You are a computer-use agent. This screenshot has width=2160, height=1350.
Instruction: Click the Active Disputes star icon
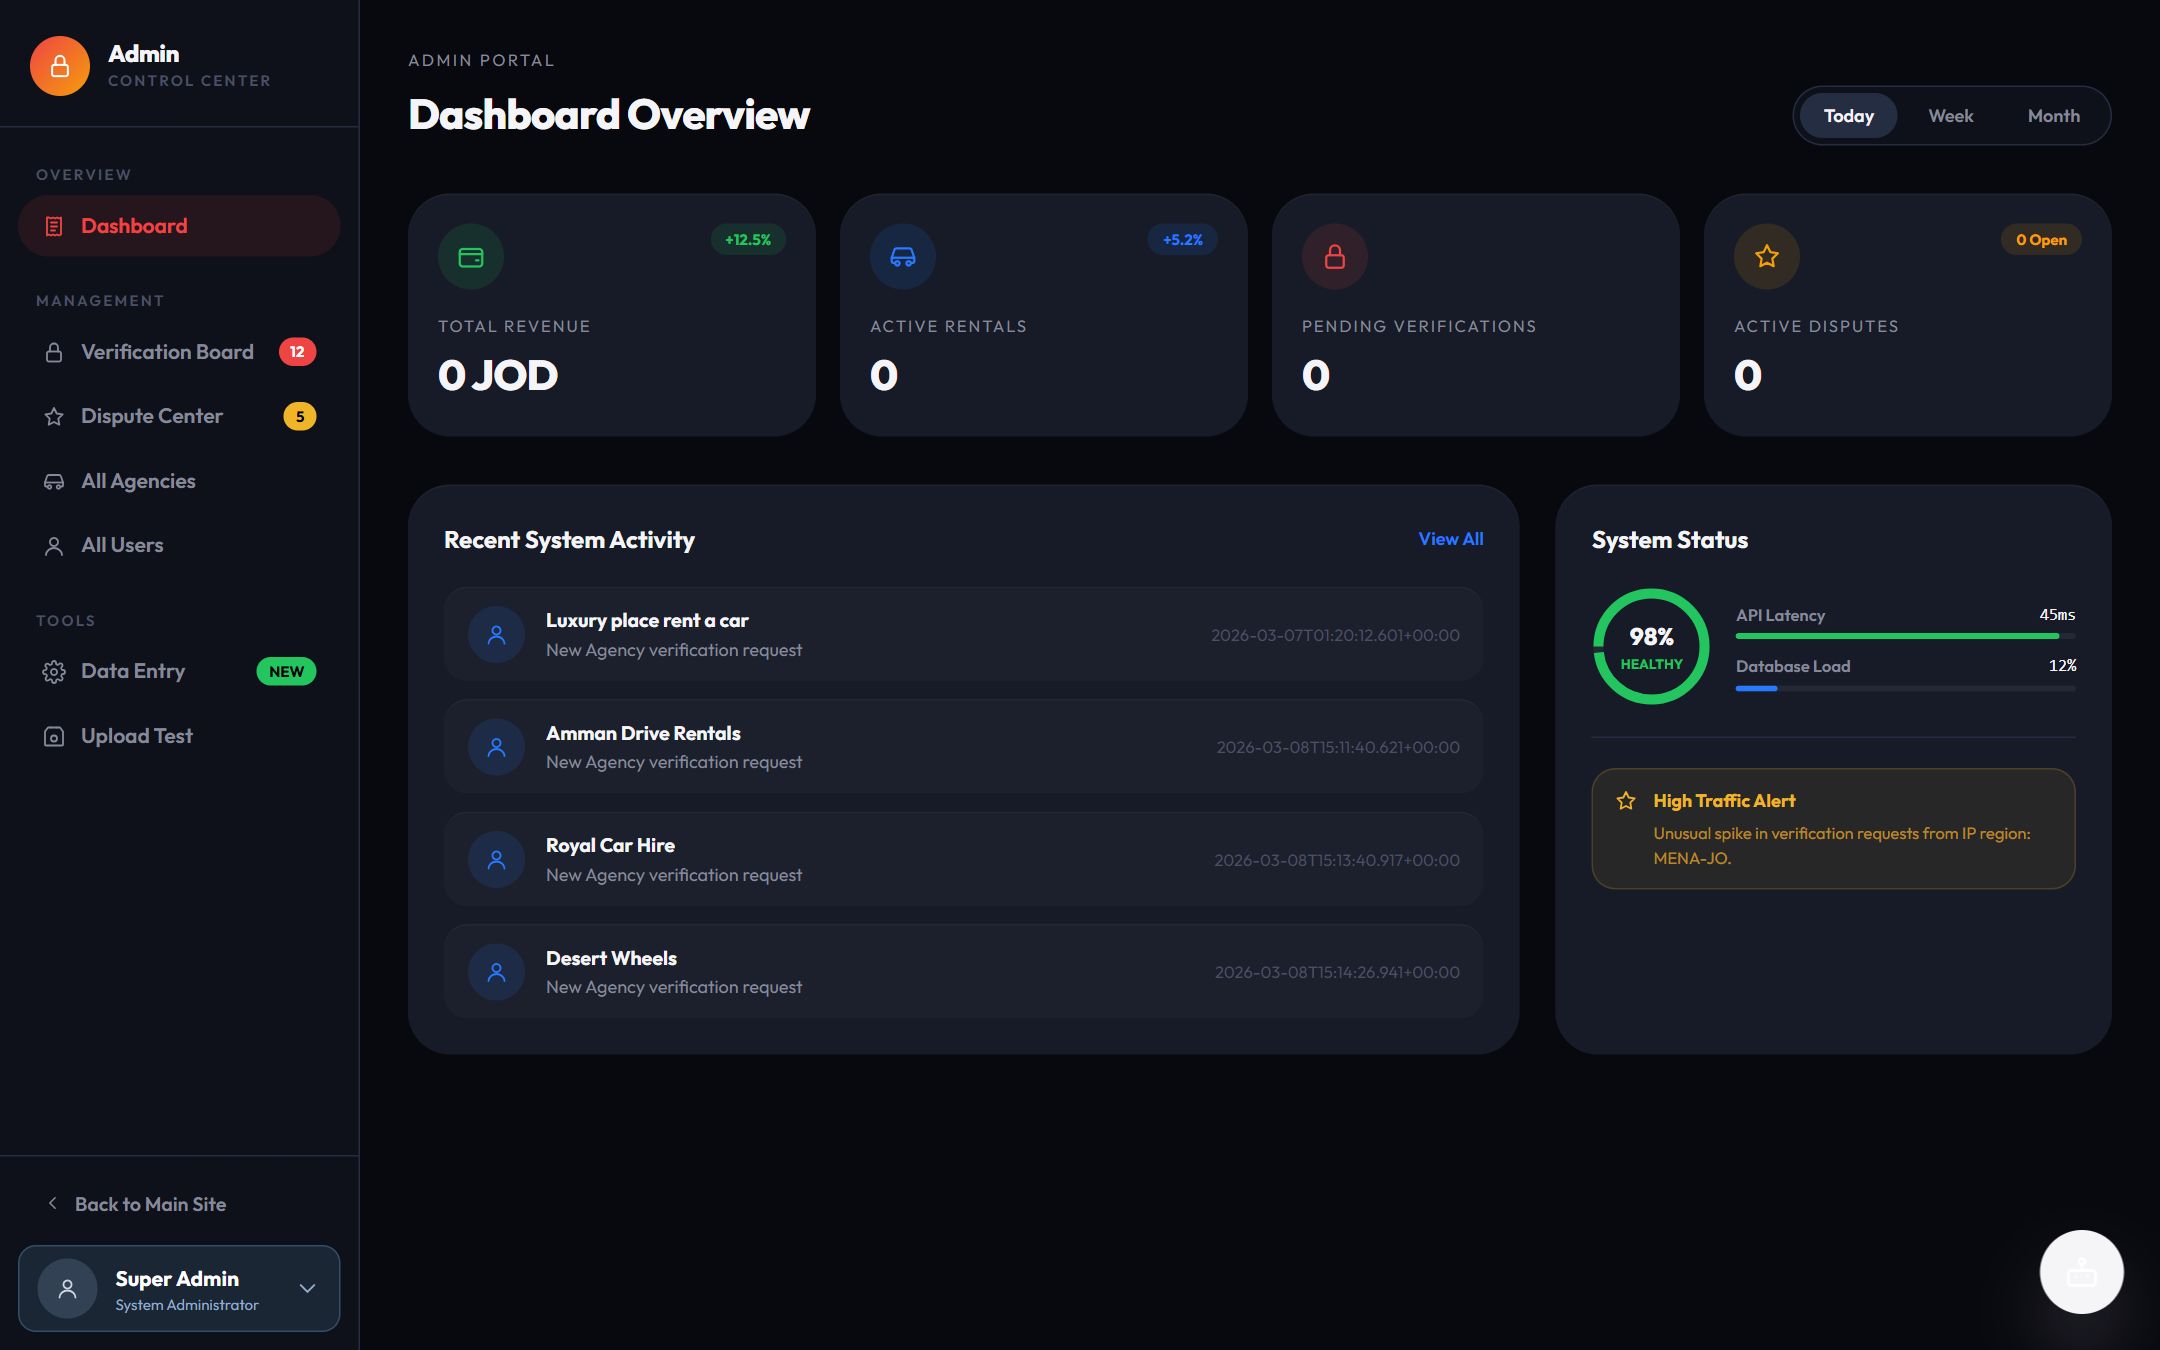(x=1767, y=257)
